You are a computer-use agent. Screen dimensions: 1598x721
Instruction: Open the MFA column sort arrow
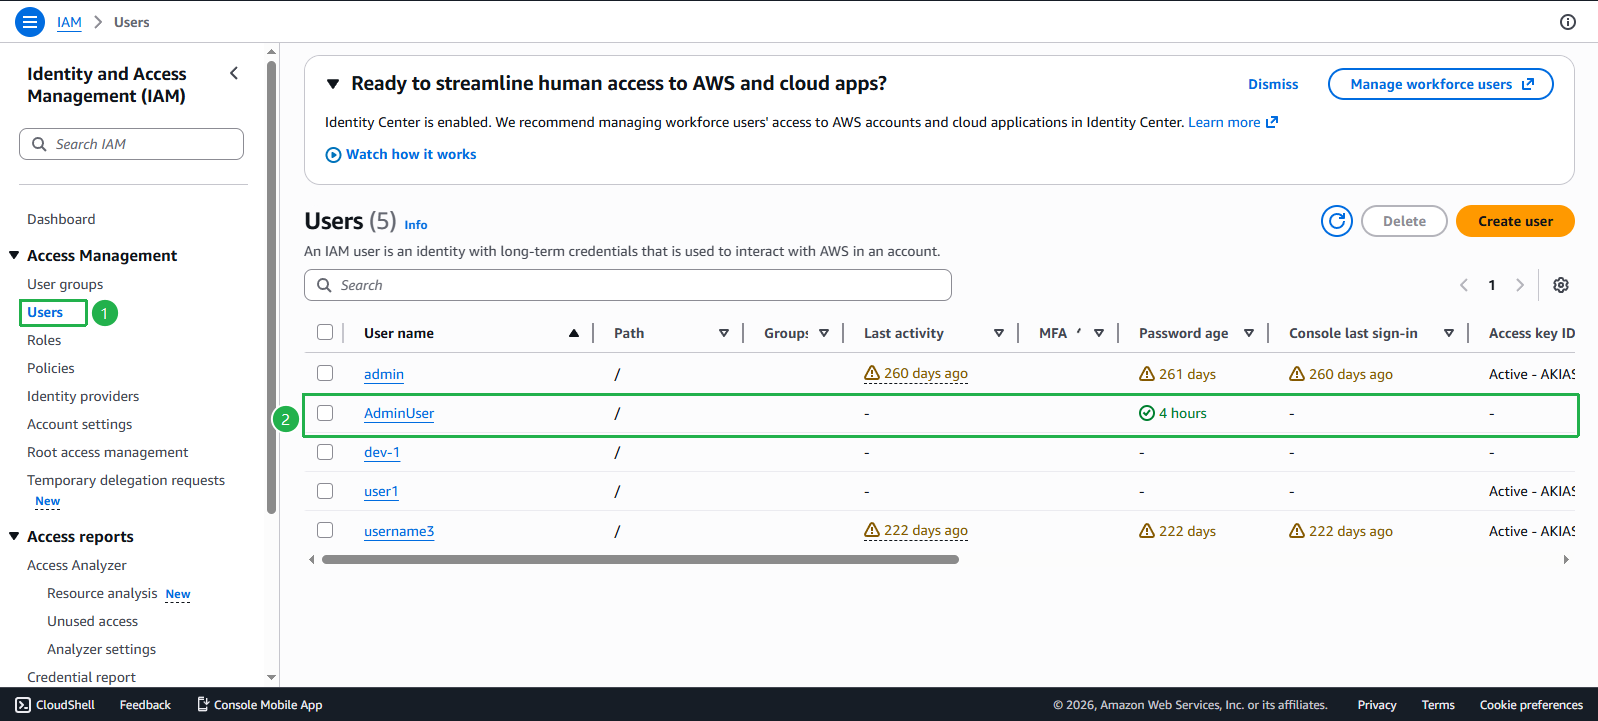pos(1099,333)
